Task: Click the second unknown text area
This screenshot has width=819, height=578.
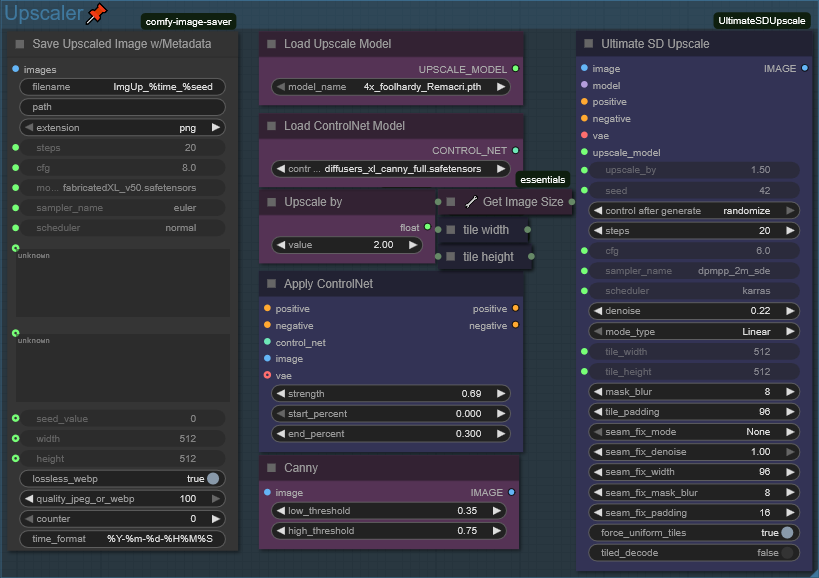Action: (123, 368)
